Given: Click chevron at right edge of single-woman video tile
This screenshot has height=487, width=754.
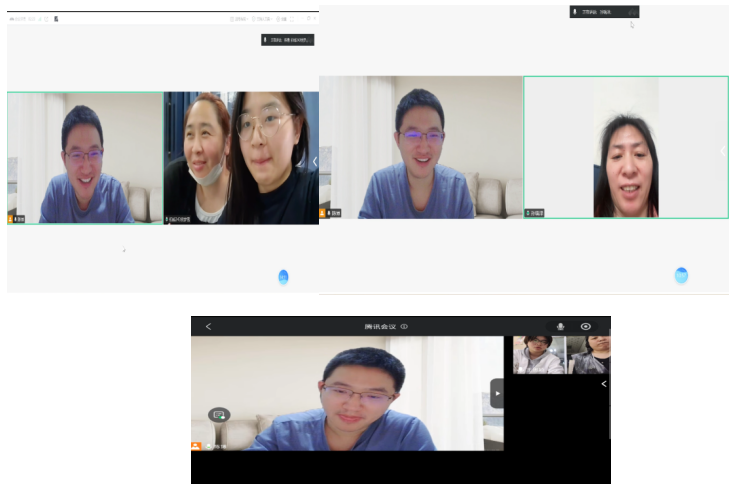Looking at the screenshot, I should [x=723, y=151].
